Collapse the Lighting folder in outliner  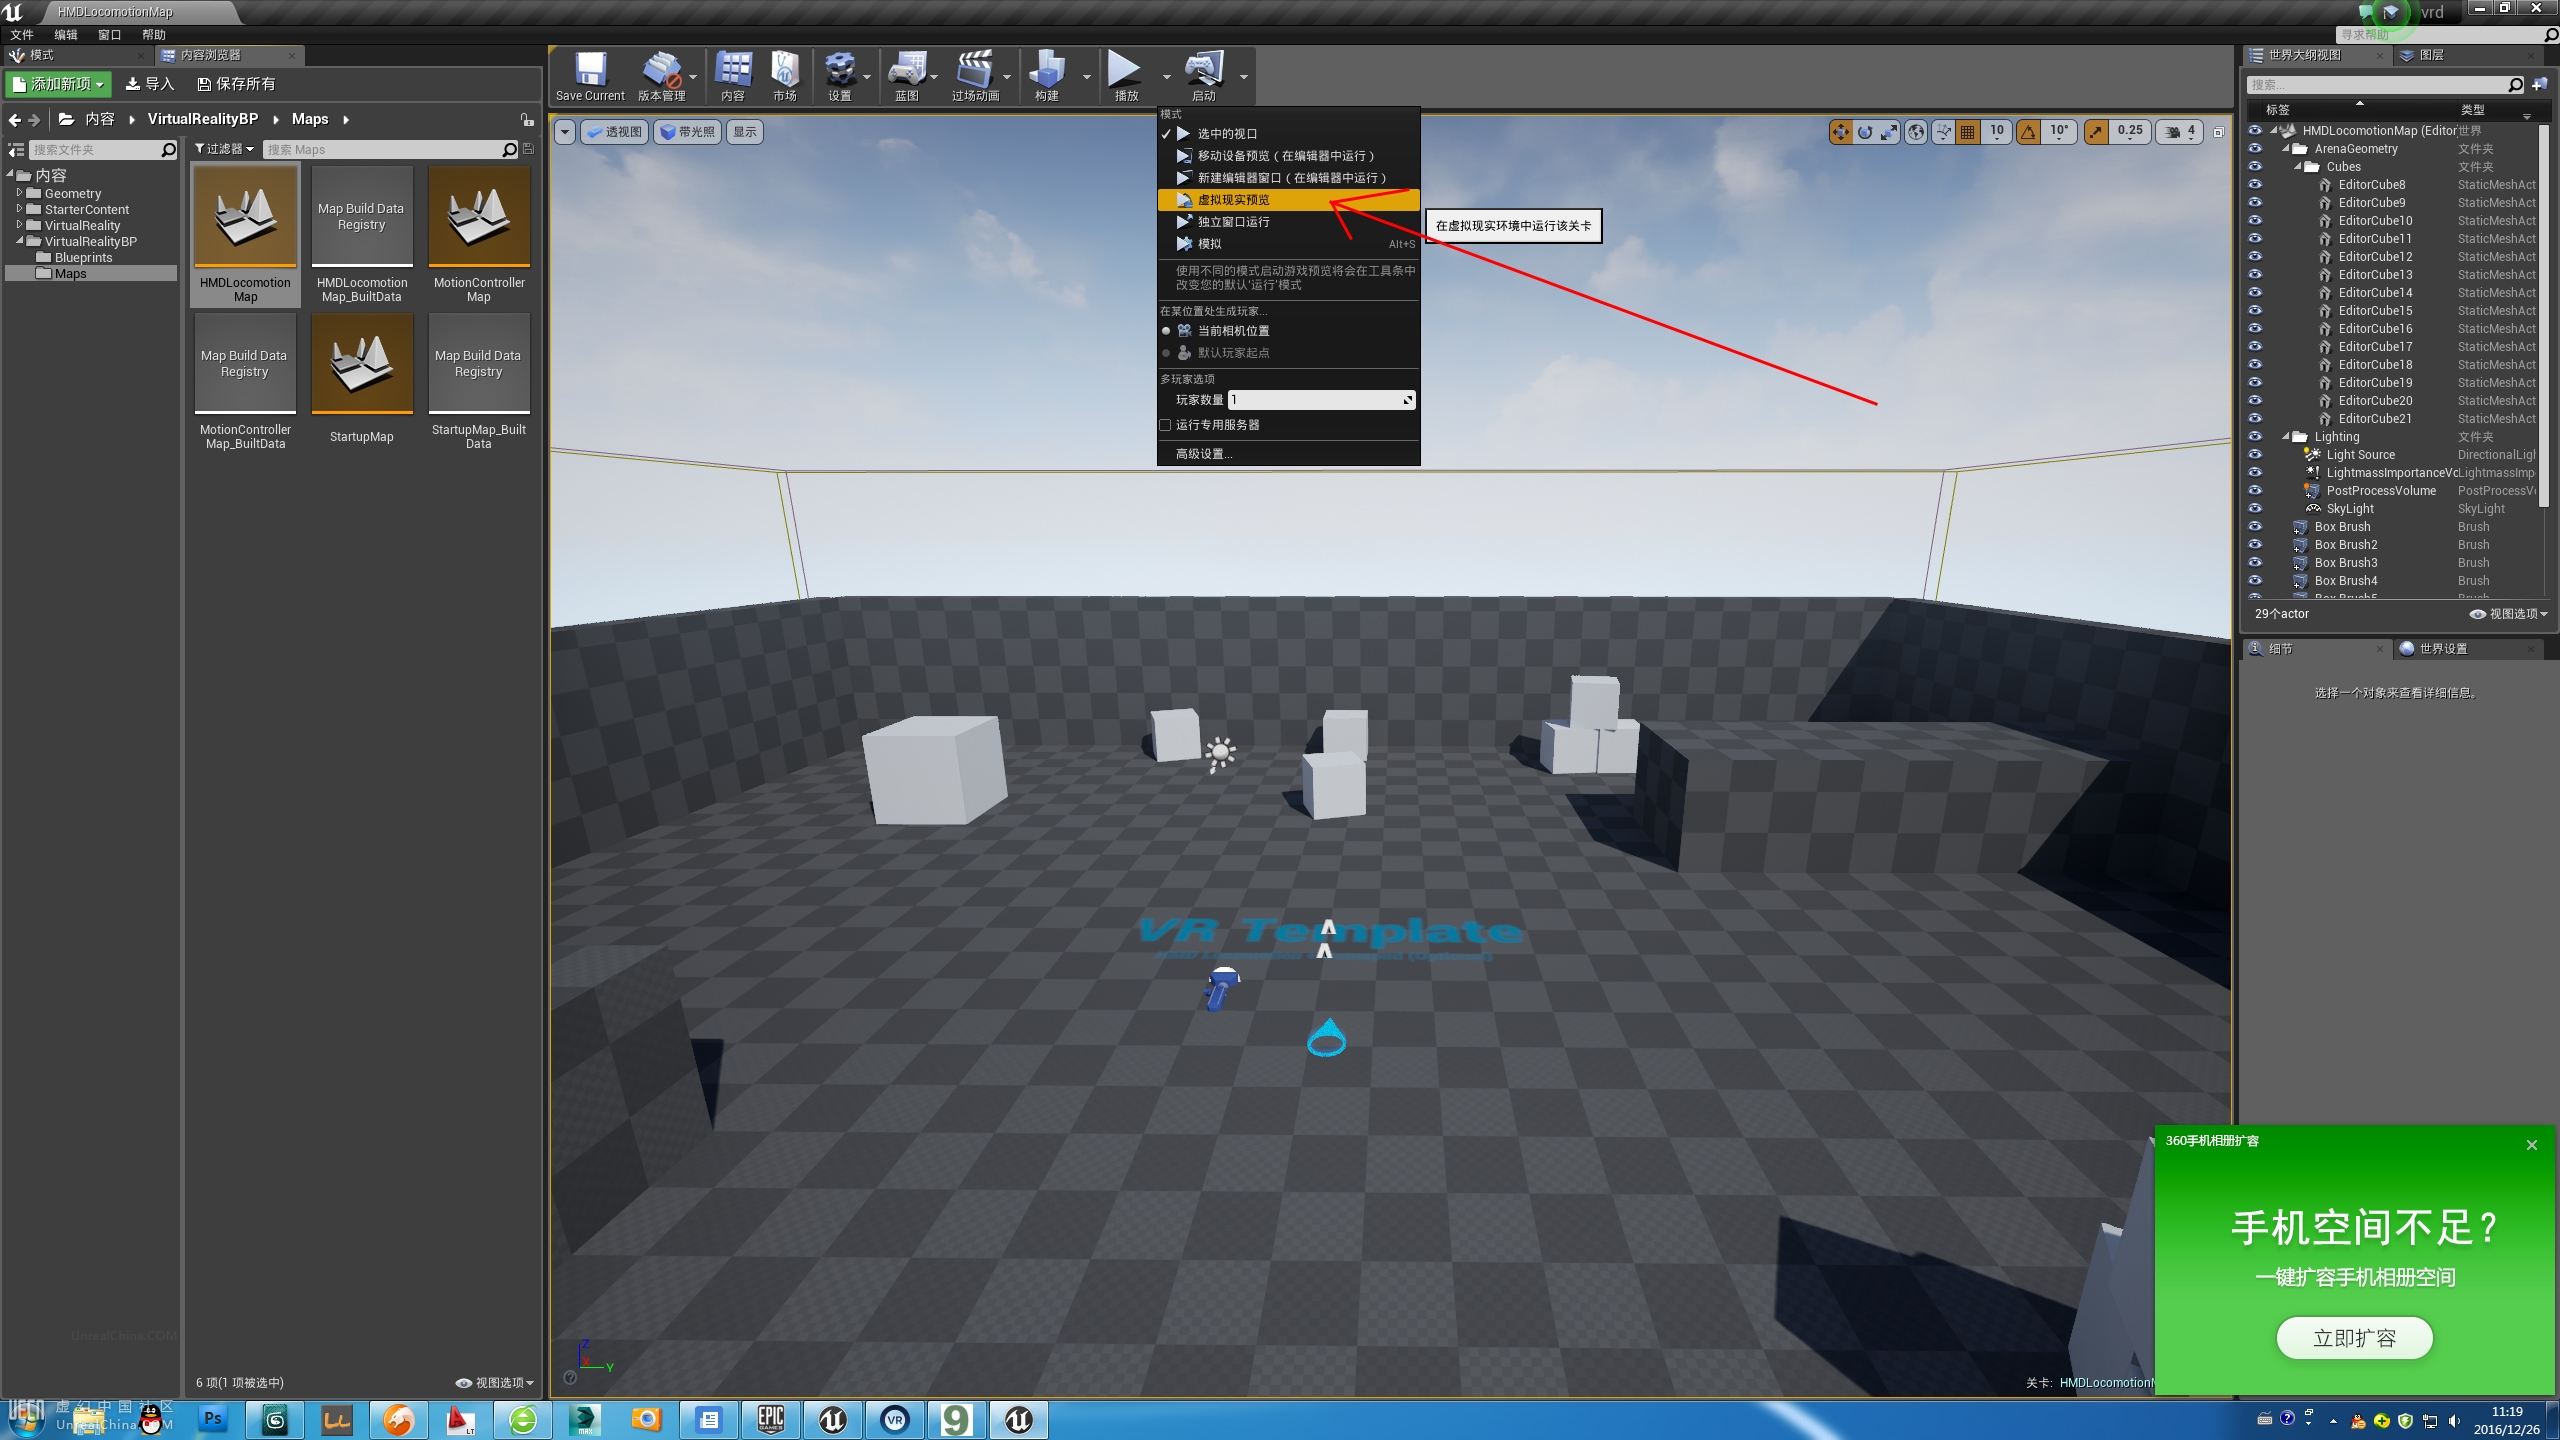click(x=2286, y=437)
